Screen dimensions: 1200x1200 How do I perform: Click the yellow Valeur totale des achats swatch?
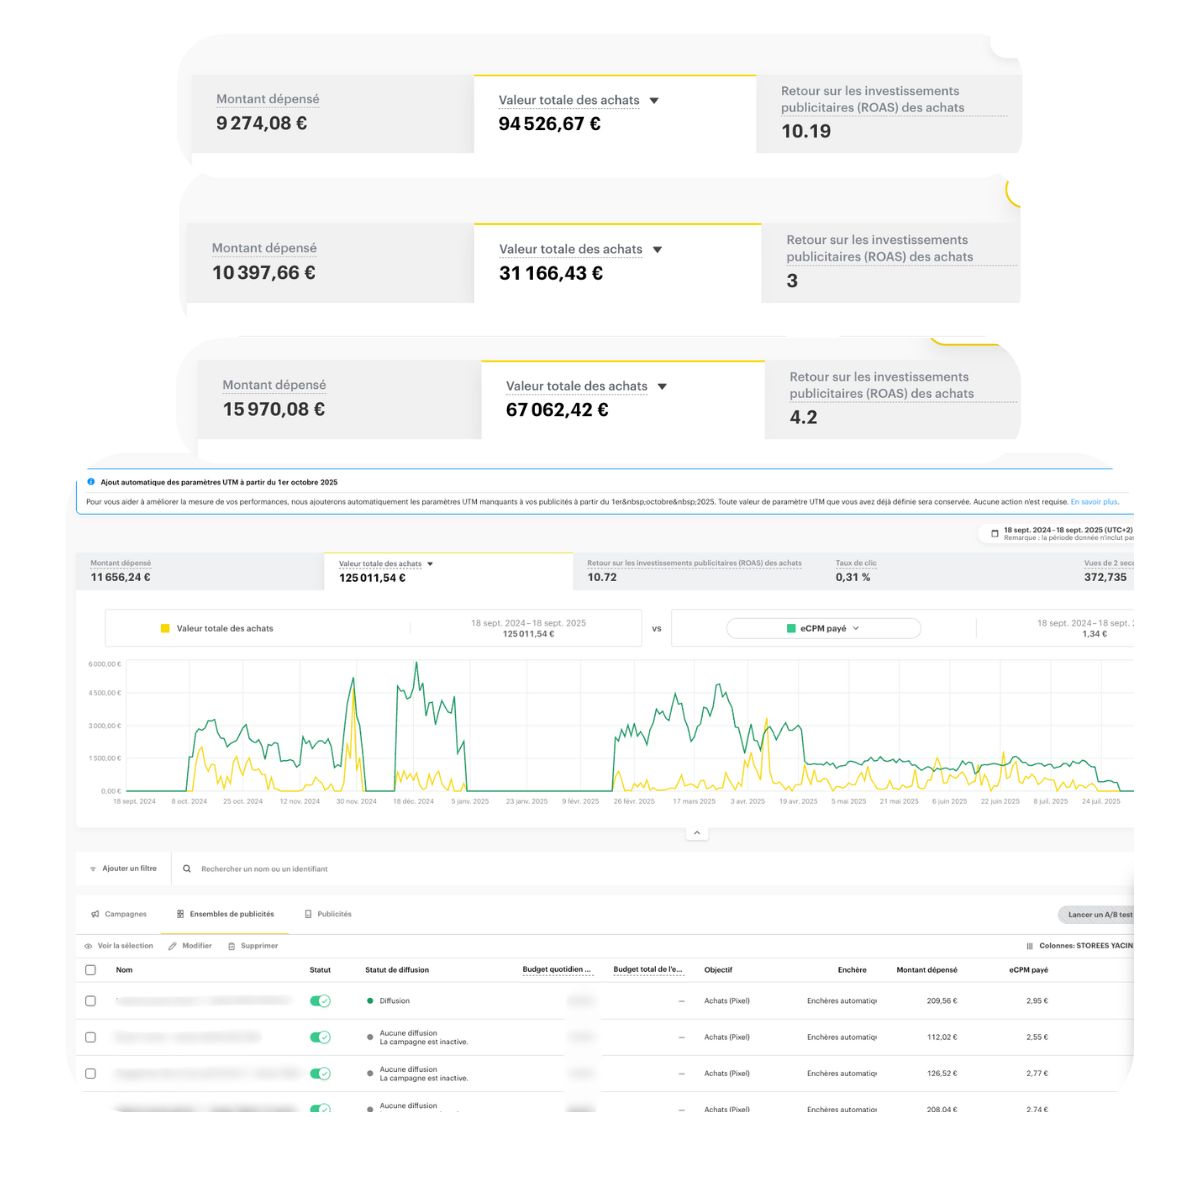pyautogui.click(x=165, y=629)
